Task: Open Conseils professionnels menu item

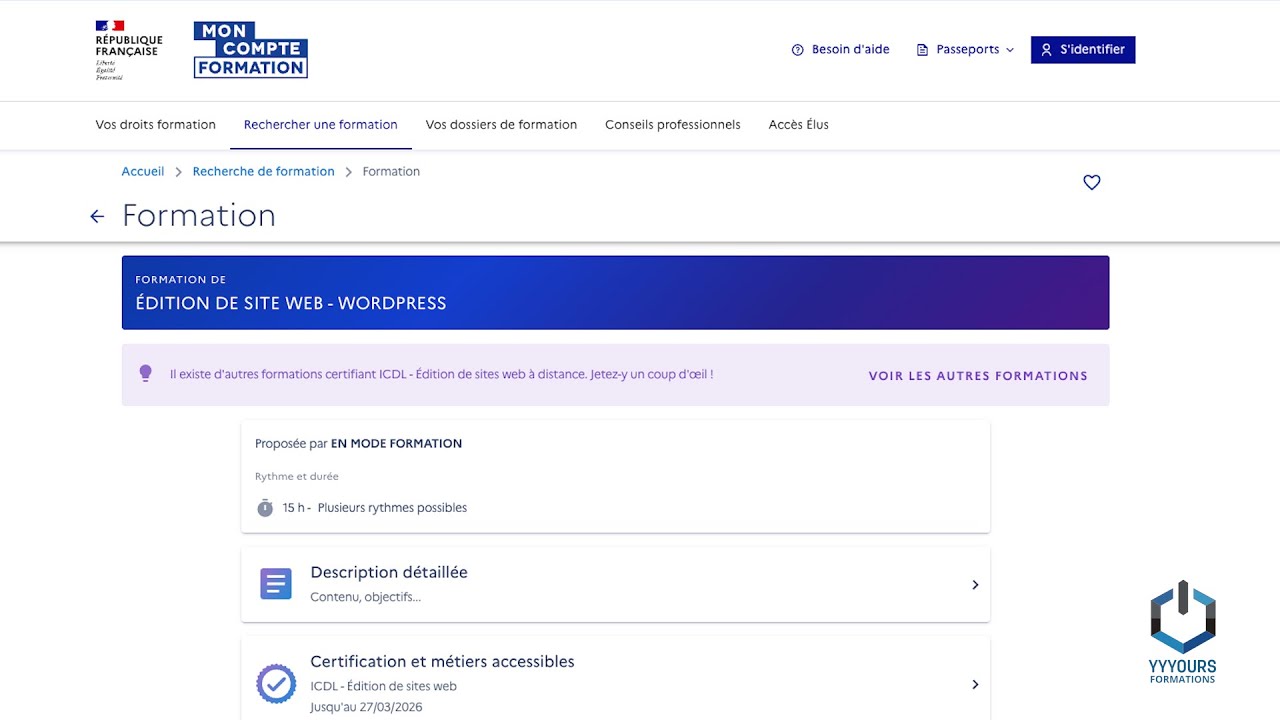Action: [x=672, y=125]
